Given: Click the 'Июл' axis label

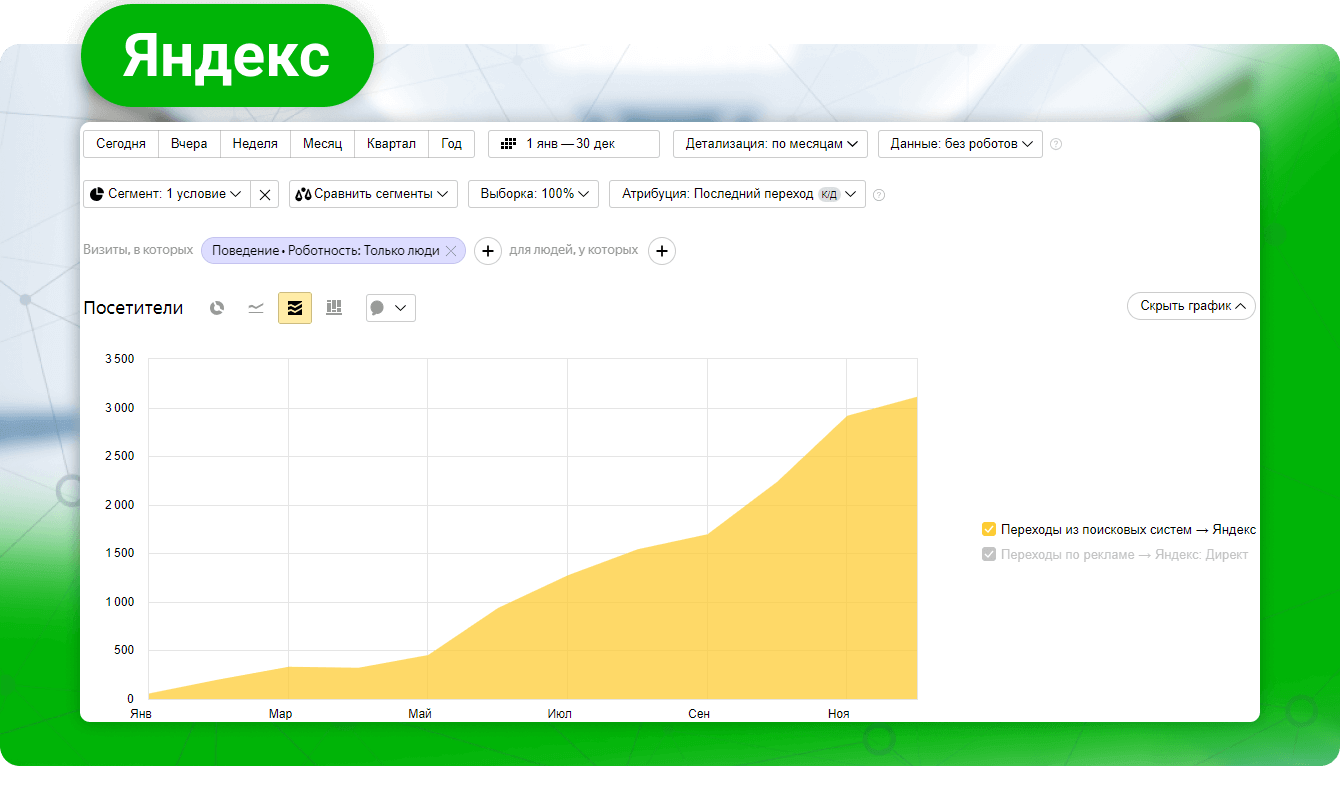Looking at the screenshot, I should click(x=560, y=714).
